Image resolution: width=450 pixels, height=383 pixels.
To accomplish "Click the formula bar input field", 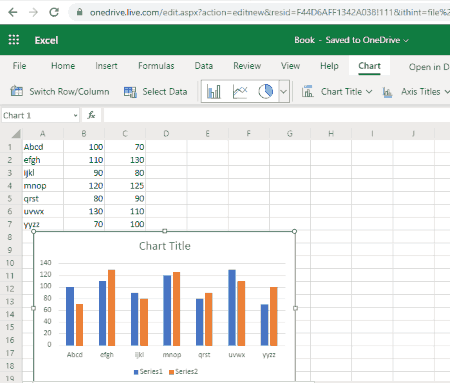I will click(277, 115).
